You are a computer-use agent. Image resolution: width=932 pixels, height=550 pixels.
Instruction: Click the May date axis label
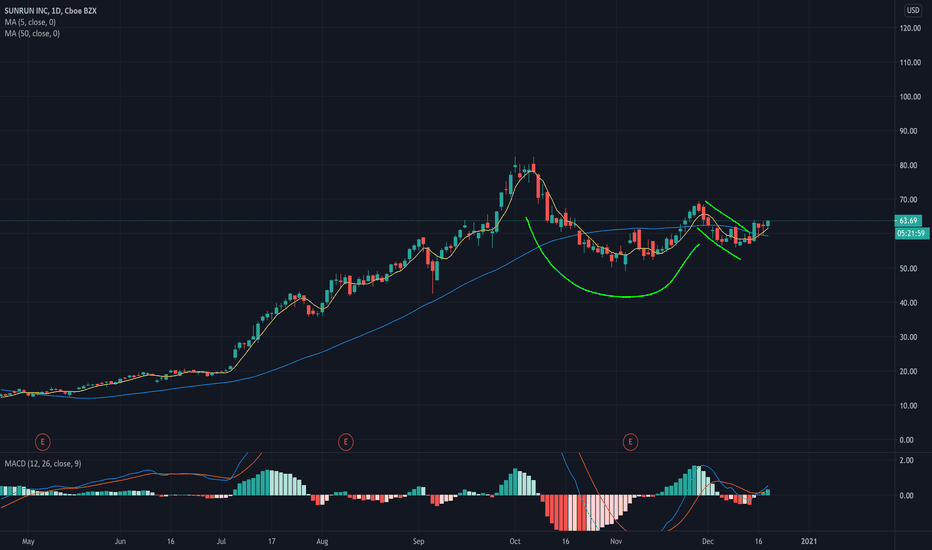pos(28,542)
